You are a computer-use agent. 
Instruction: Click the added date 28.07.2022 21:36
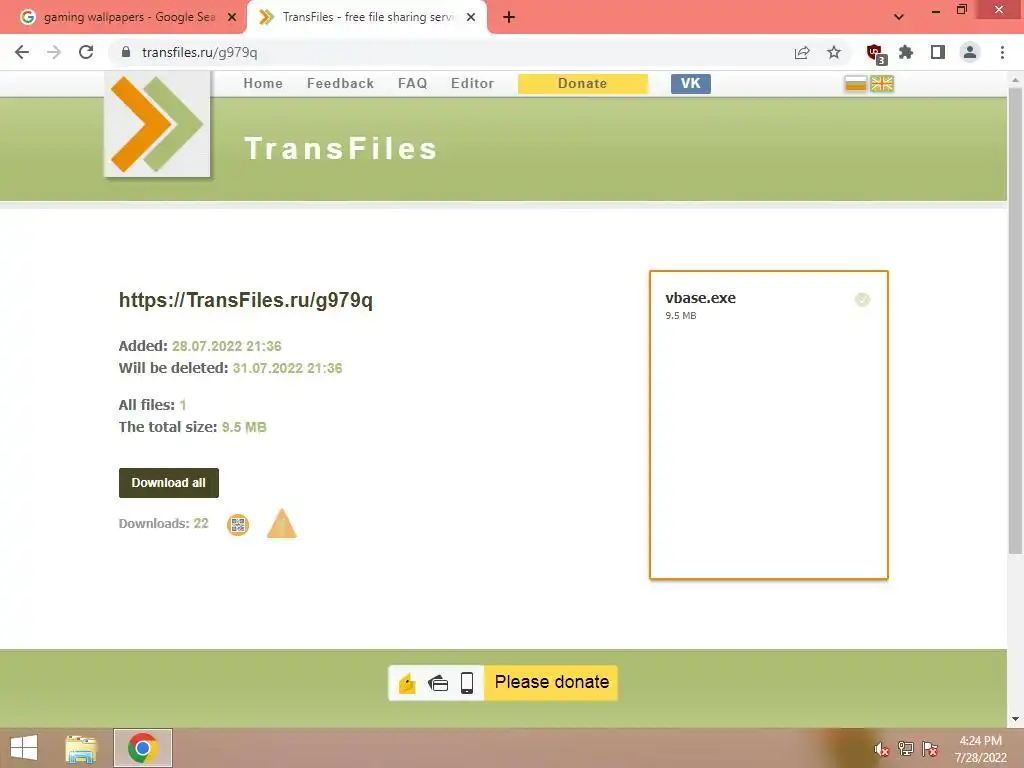pos(227,346)
